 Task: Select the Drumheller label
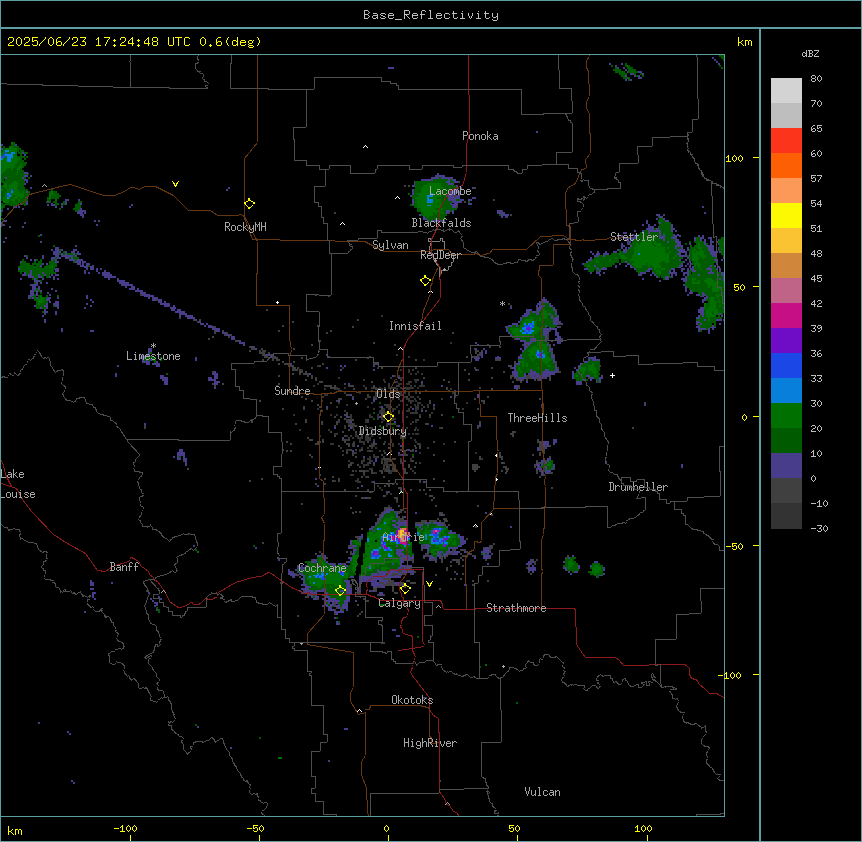(x=638, y=487)
